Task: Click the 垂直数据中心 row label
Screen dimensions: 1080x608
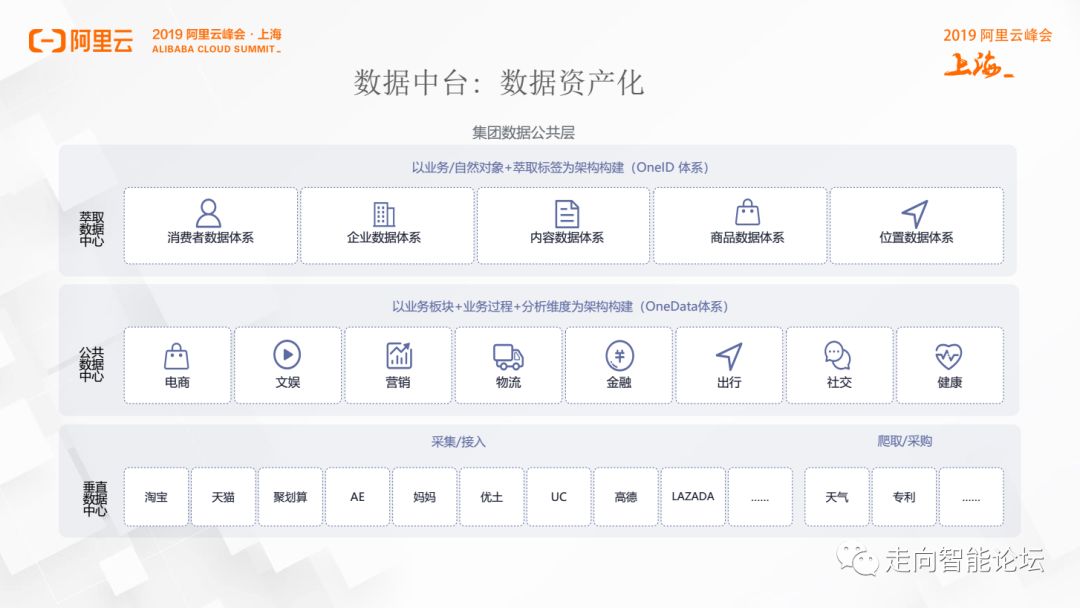Action: (x=94, y=499)
